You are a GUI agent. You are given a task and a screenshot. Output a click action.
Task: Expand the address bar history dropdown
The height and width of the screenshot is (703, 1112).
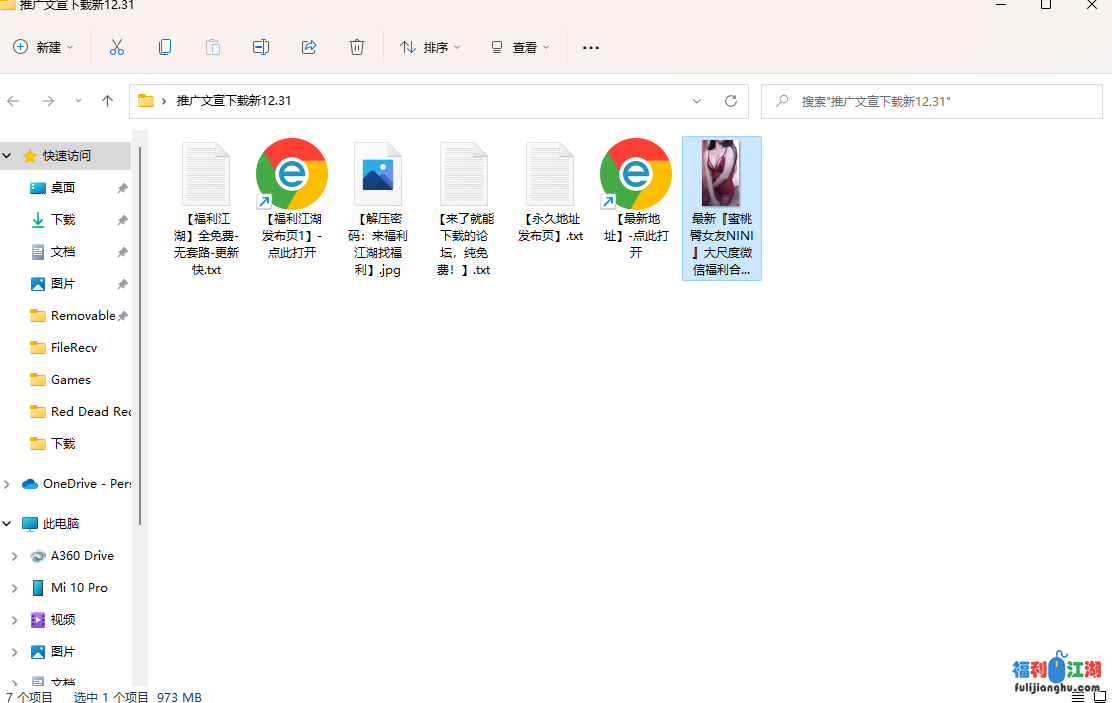point(697,101)
